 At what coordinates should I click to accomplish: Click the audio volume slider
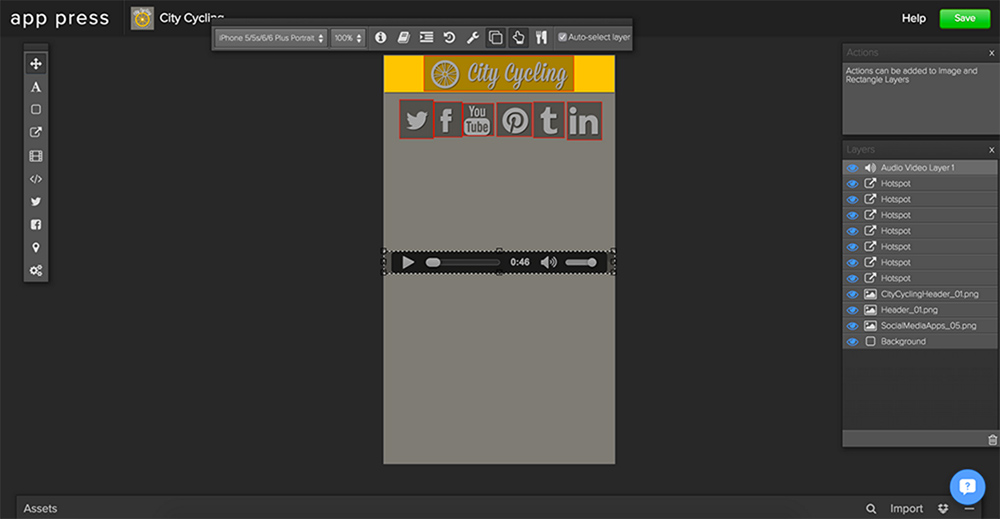580,262
